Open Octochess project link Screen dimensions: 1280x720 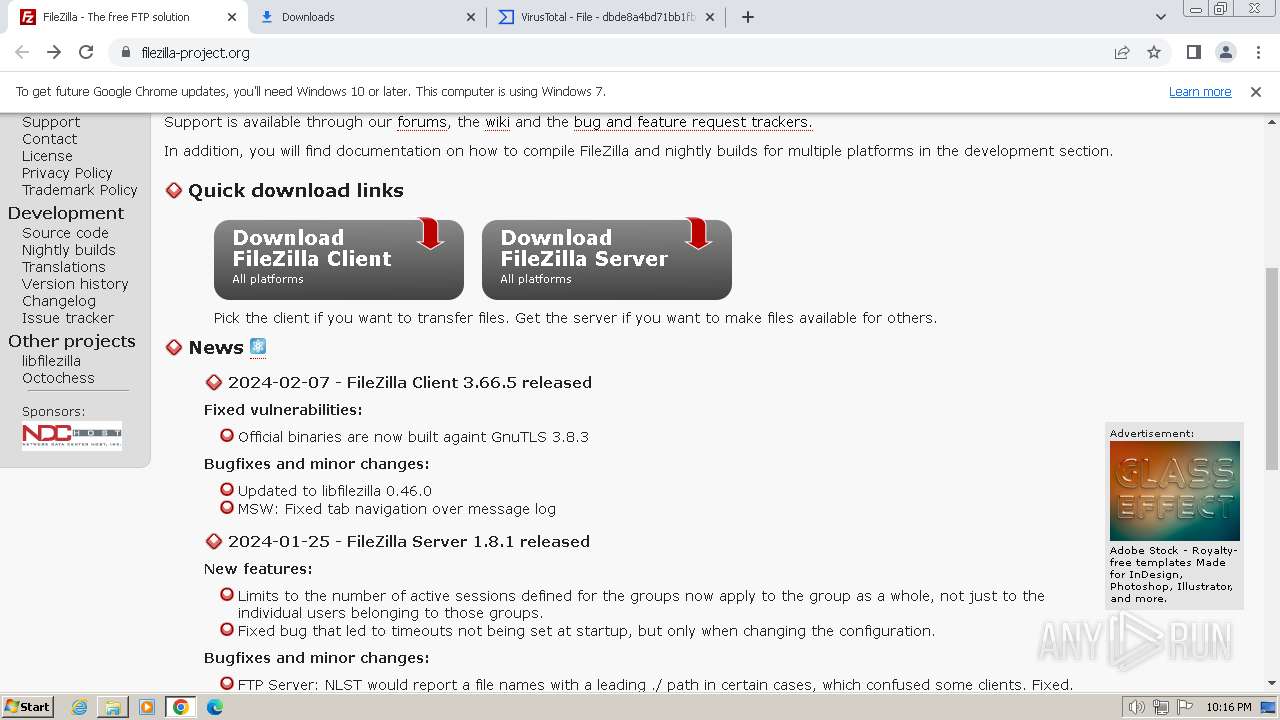[x=58, y=378]
